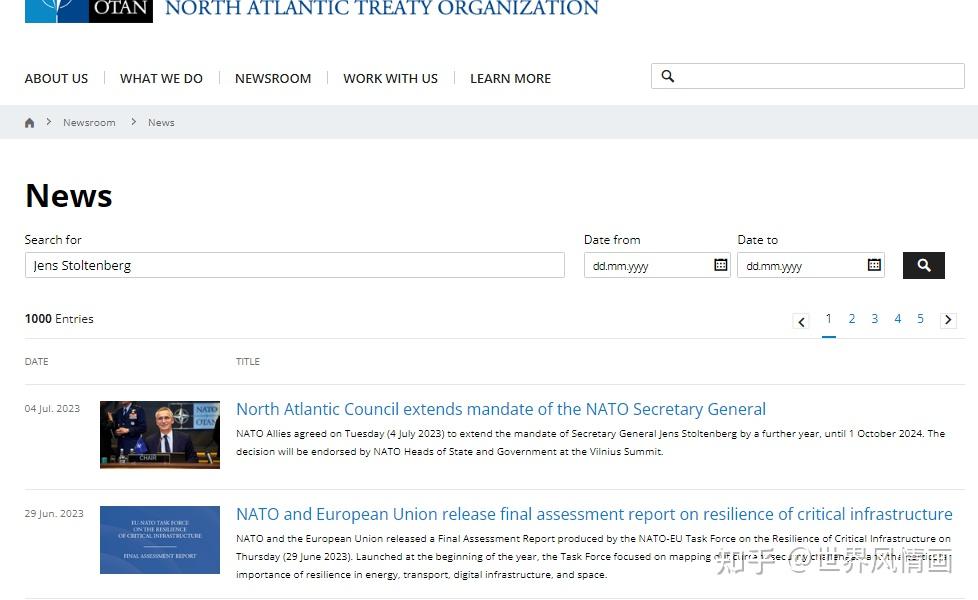Go to previous results page arrow
Screen dimensions: 978x600
tap(801, 321)
